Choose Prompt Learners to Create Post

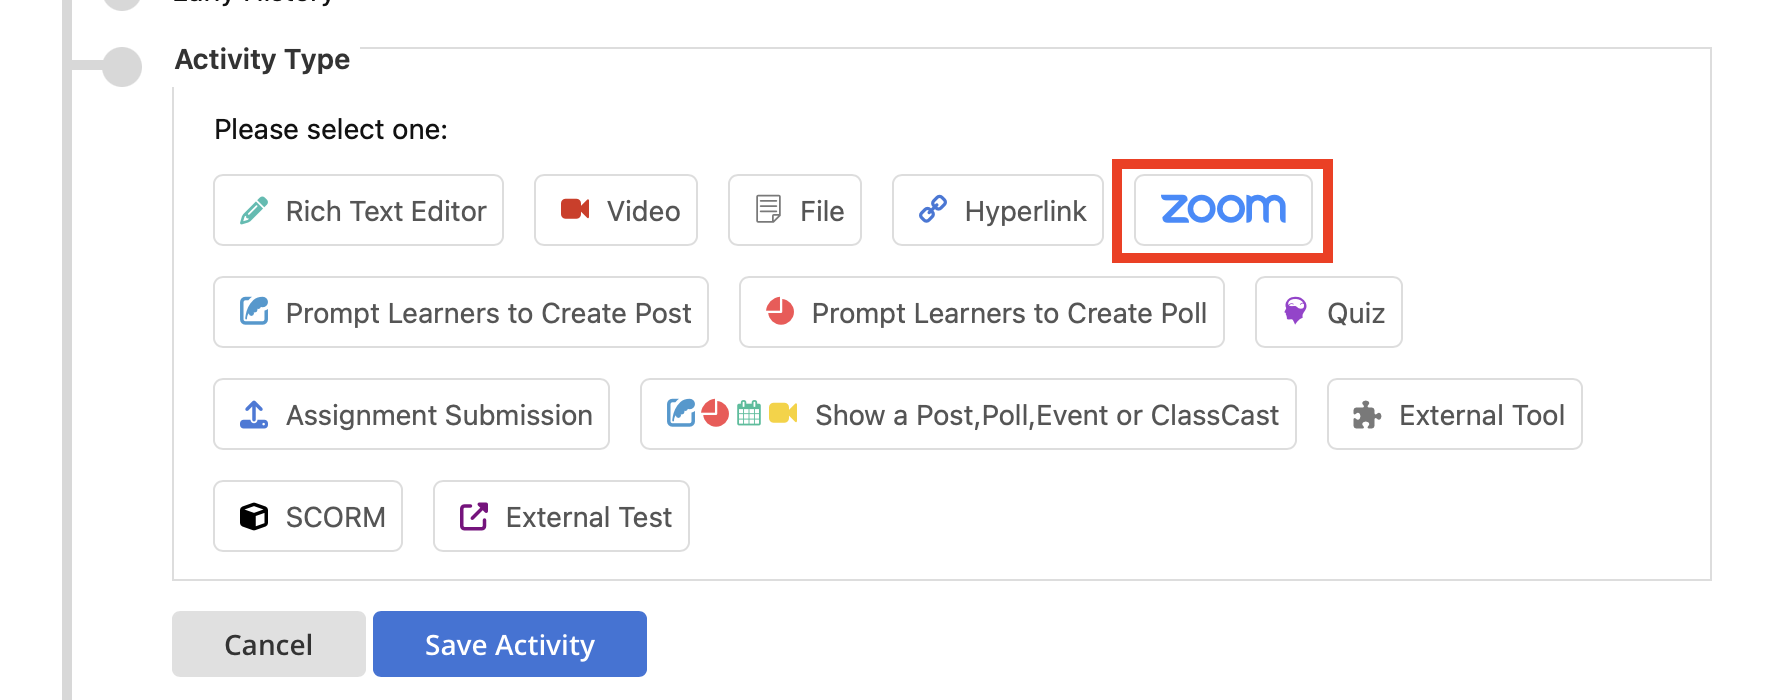[461, 312]
